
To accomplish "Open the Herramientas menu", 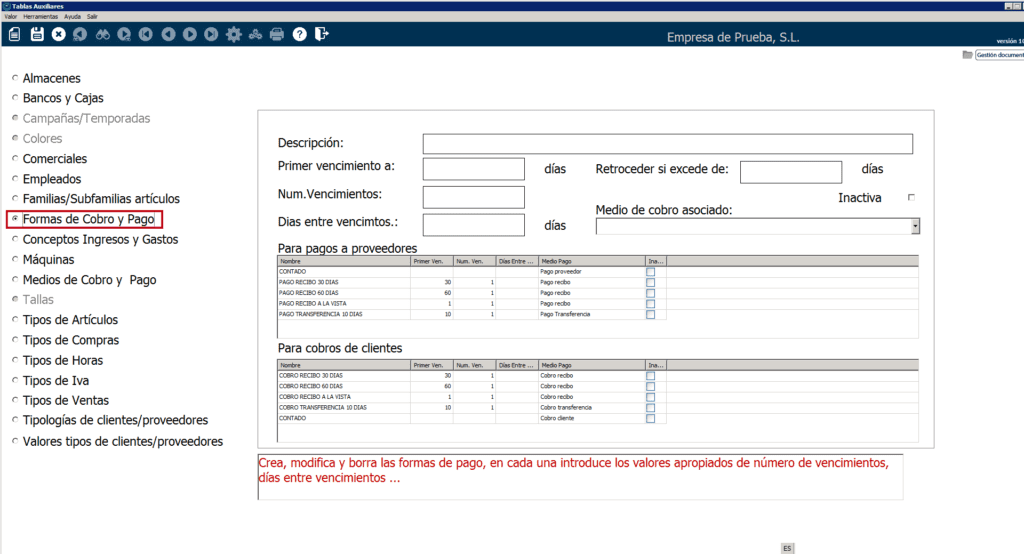I will point(41,17).
